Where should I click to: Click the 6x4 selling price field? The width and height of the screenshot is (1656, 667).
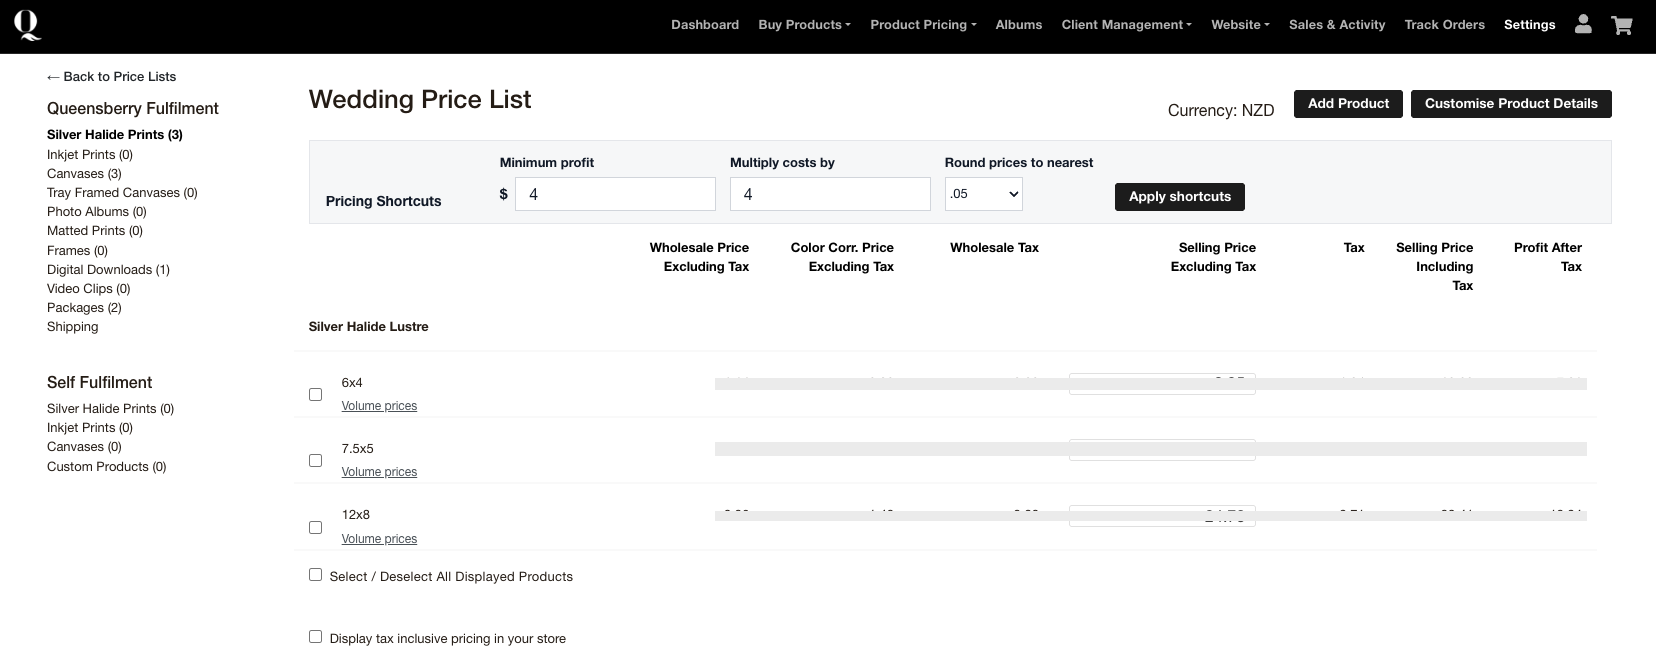click(x=1162, y=384)
